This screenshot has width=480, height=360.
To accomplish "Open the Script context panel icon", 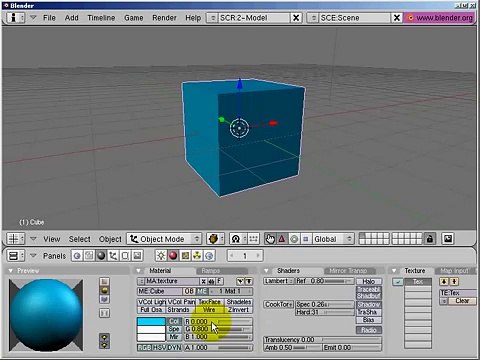I will tap(89, 256).
